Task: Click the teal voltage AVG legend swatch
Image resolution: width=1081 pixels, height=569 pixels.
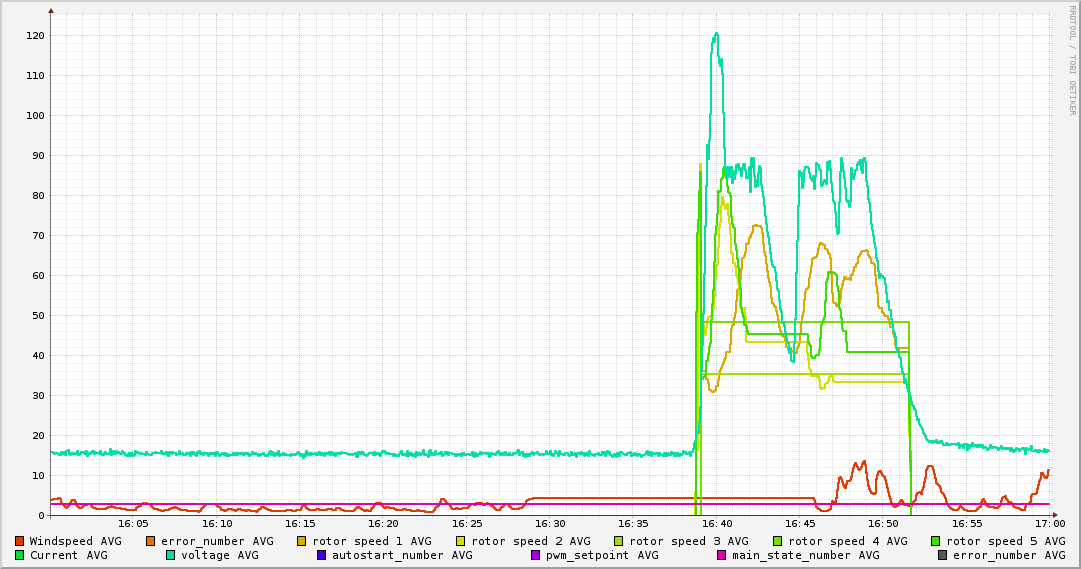Action: [170, 555]
